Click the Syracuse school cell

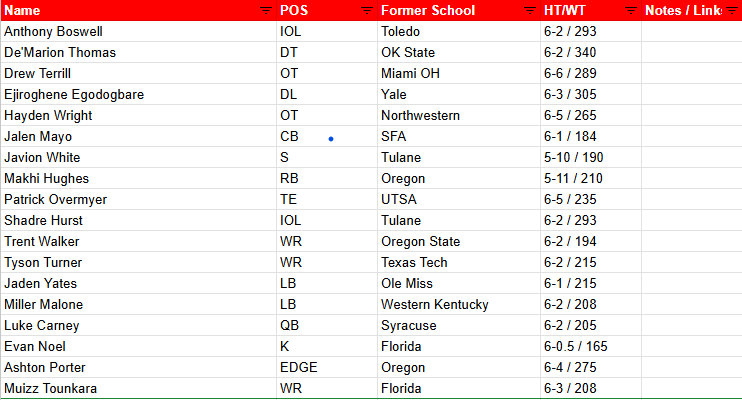point(409,325)
